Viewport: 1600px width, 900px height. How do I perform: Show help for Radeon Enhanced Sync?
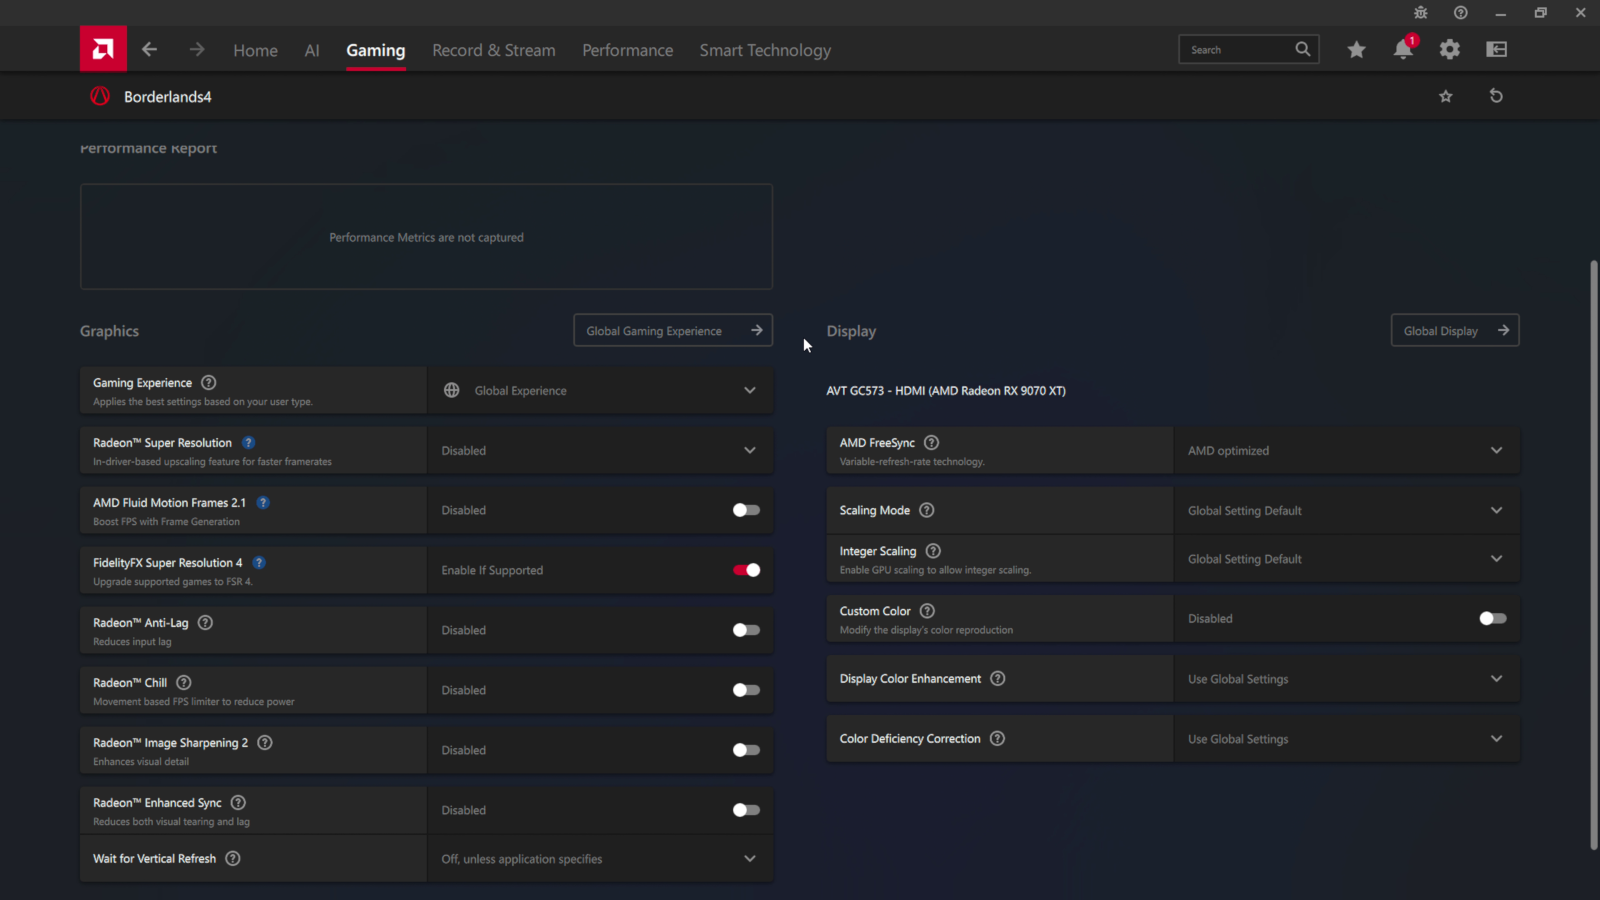click(x=238, y=803)
